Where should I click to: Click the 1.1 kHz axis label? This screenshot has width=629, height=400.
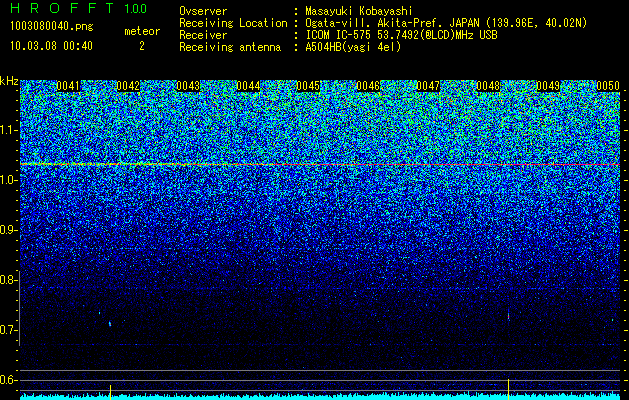(9, 130)
